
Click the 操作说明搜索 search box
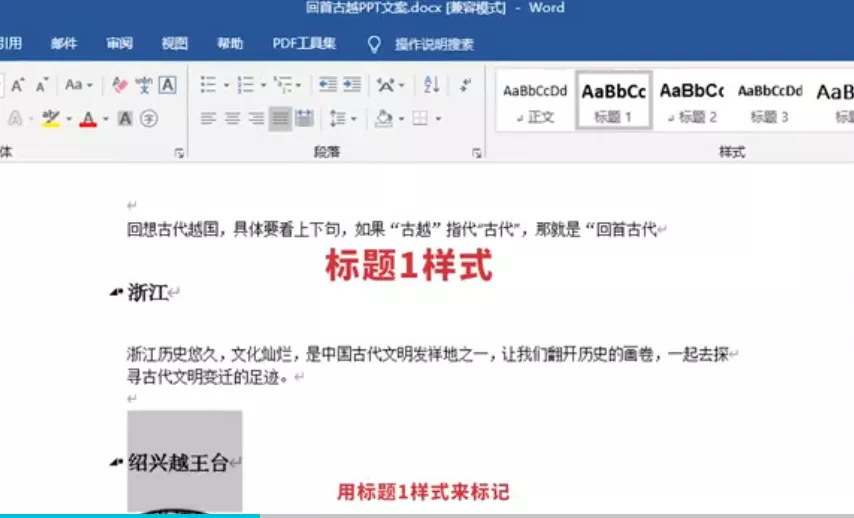434,44
